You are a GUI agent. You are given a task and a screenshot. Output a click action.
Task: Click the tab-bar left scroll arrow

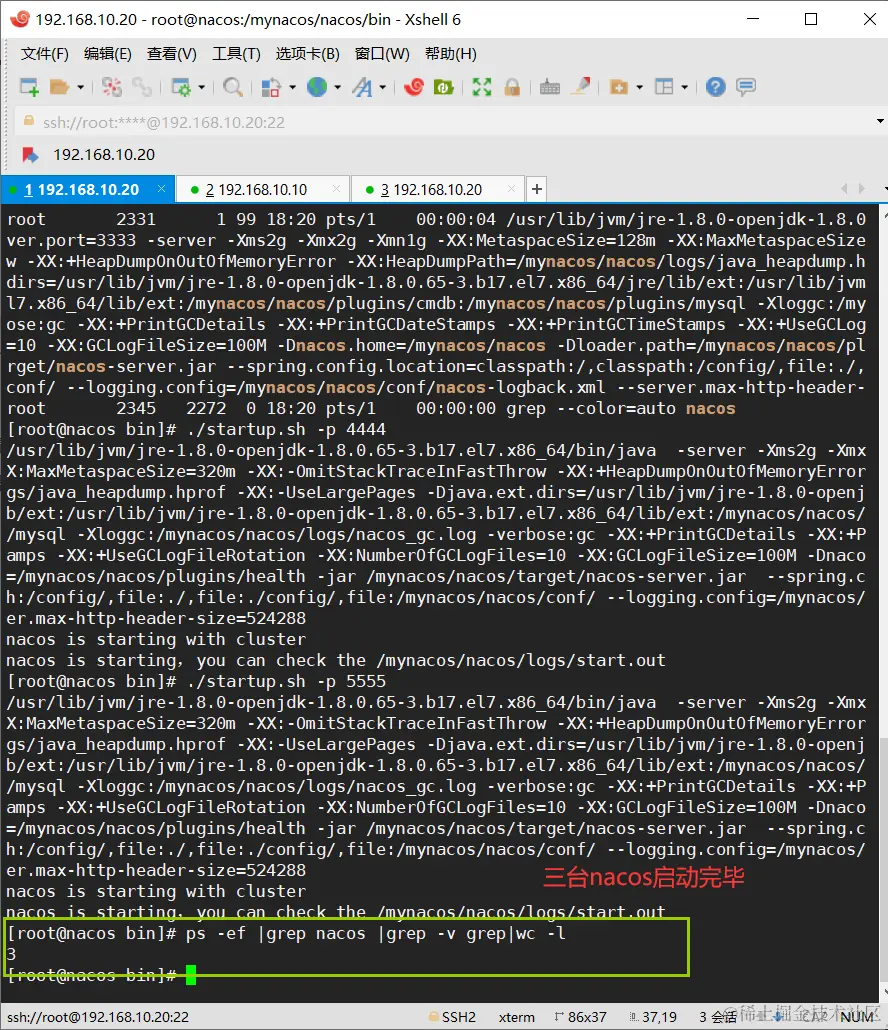[x=844, y=189]
